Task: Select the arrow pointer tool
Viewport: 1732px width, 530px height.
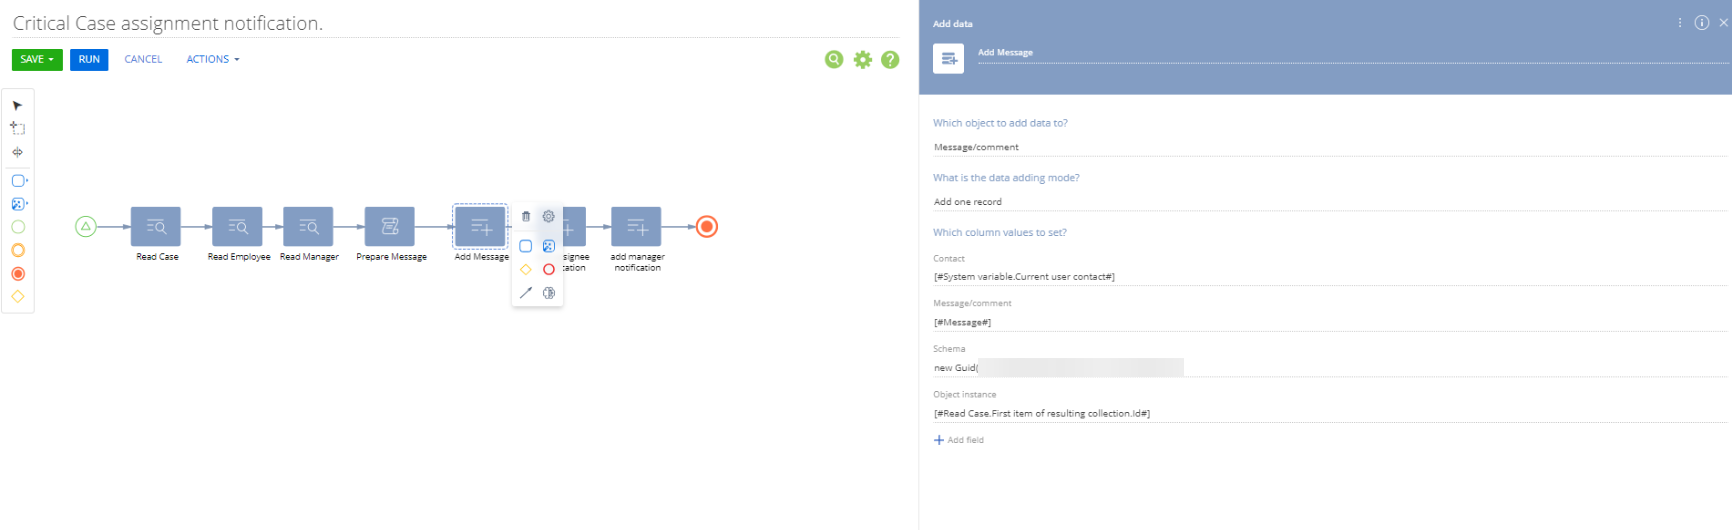Action: tap(17, 105)
